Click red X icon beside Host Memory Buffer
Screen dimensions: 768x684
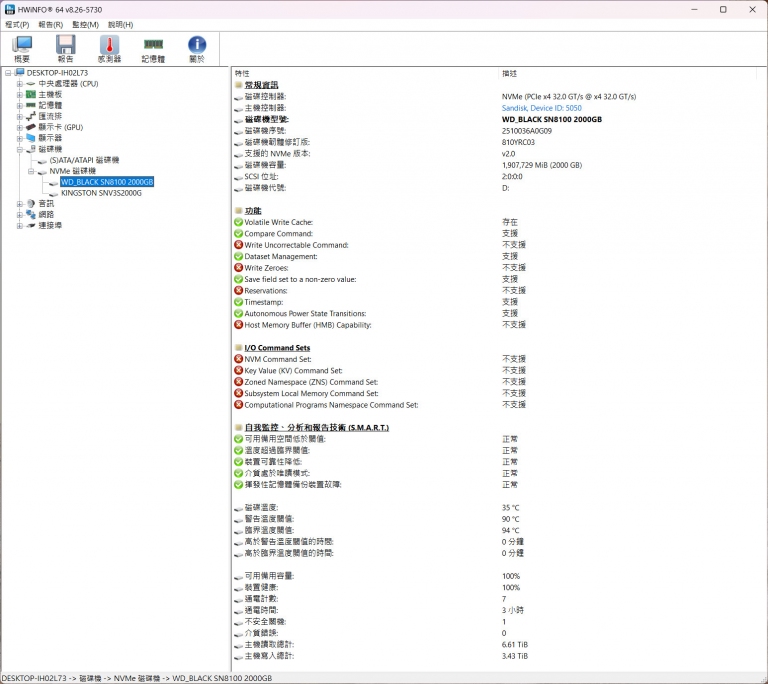tap(239, 324)
